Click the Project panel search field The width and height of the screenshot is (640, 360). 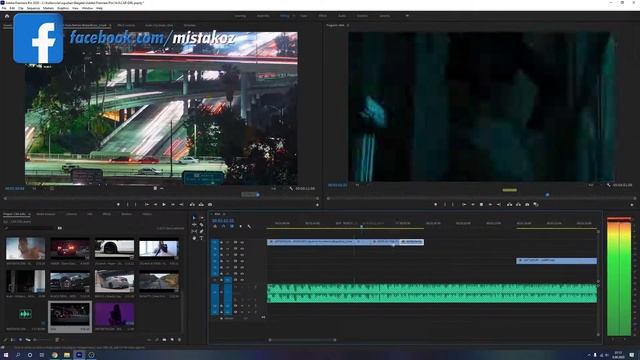coord(29,228)
